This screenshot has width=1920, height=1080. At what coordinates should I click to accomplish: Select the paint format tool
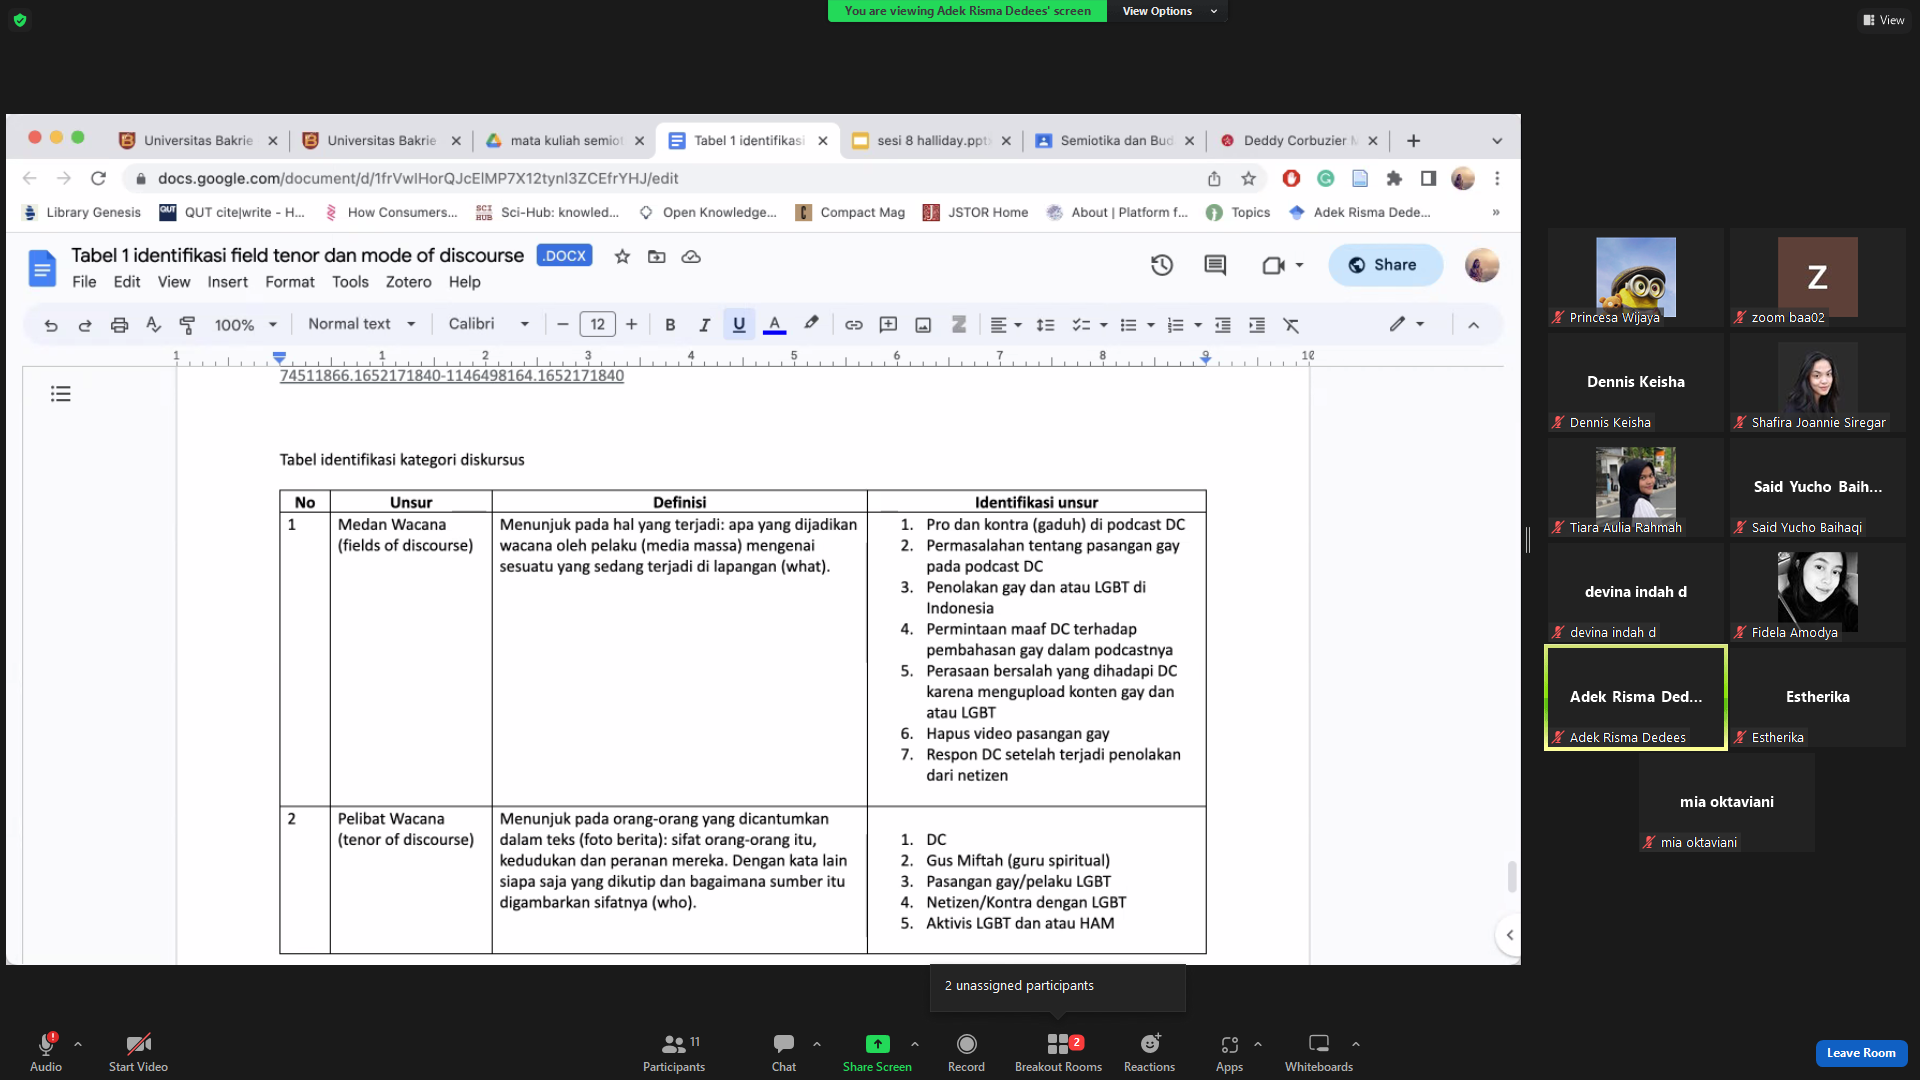tap(187, 325)
